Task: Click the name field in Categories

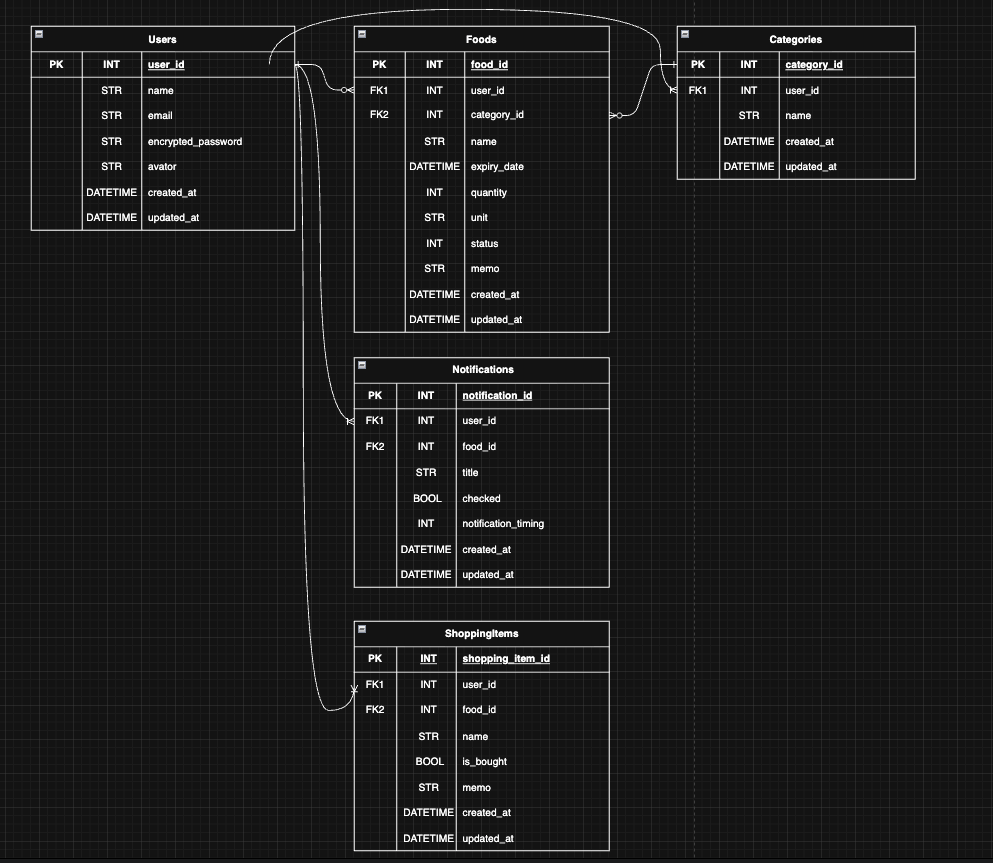Action: pyautogui.click(x=798, y=115)
